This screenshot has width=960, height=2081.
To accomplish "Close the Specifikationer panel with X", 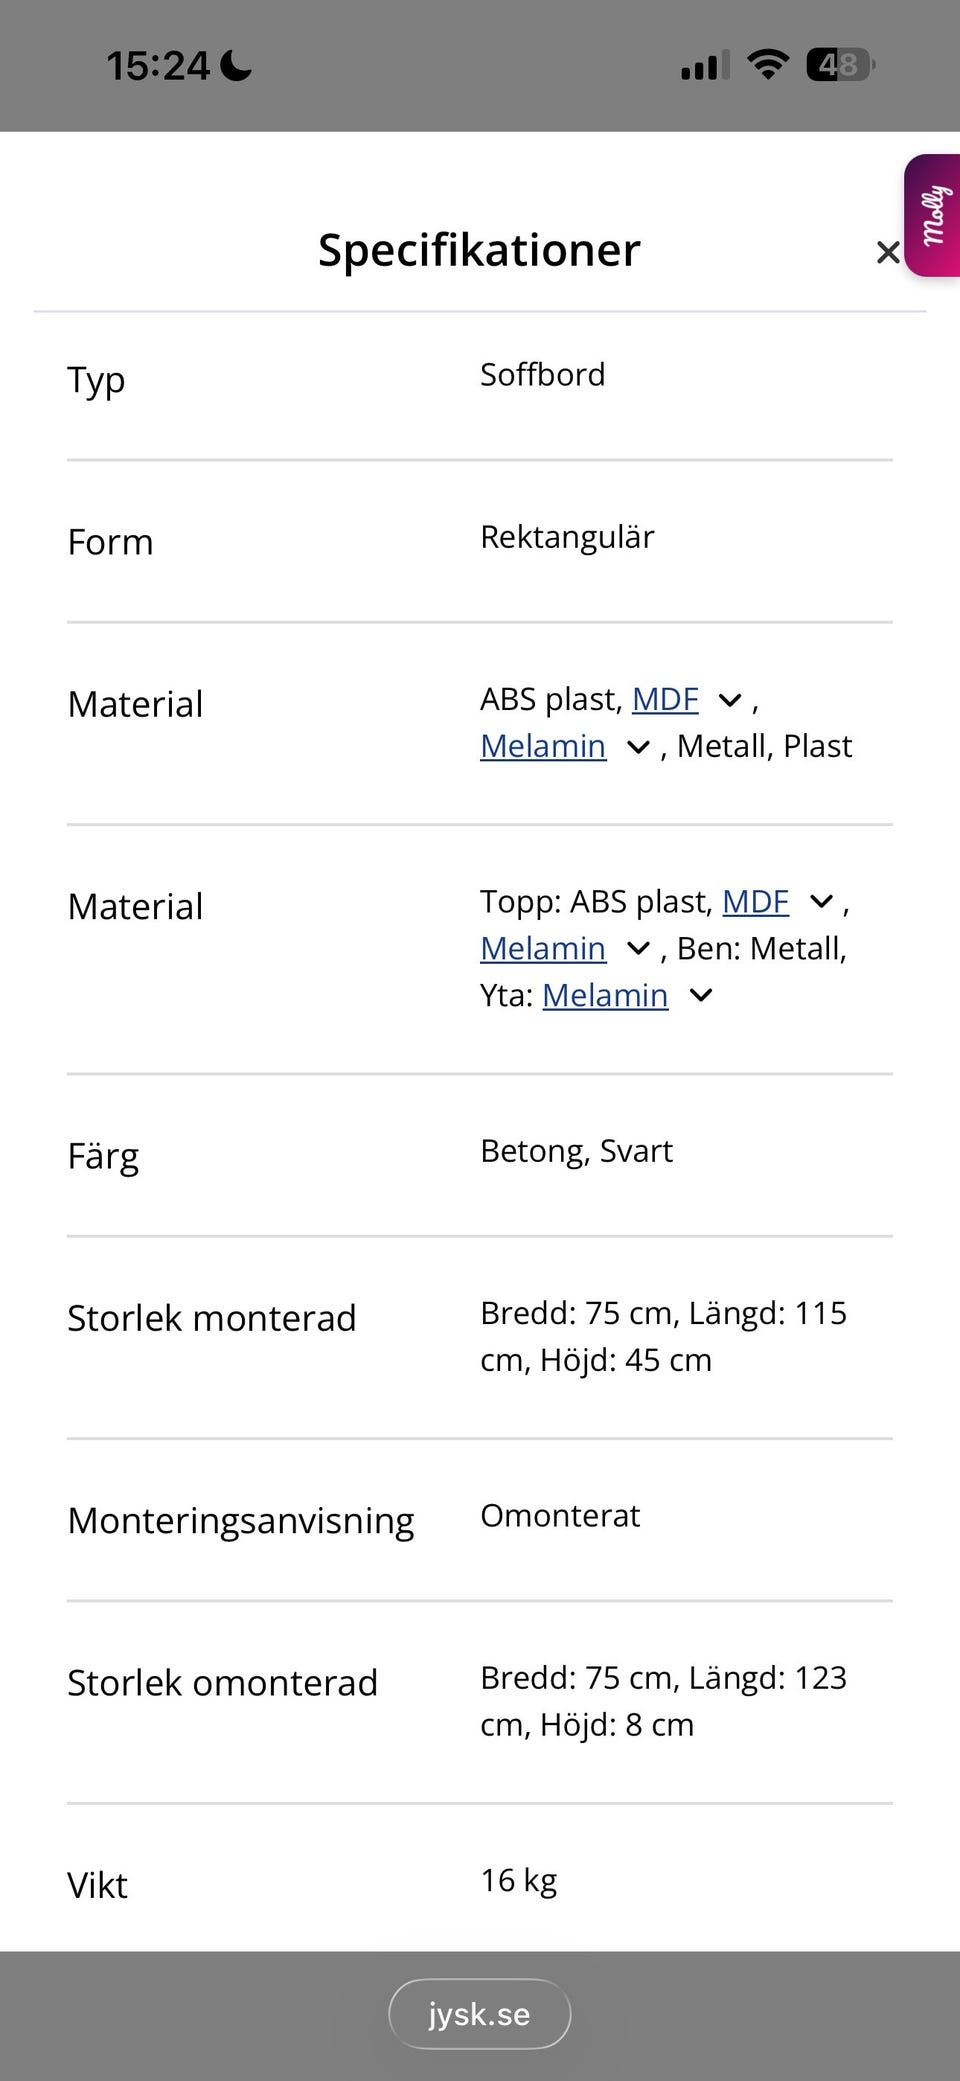I will click(x=887, y=253).
